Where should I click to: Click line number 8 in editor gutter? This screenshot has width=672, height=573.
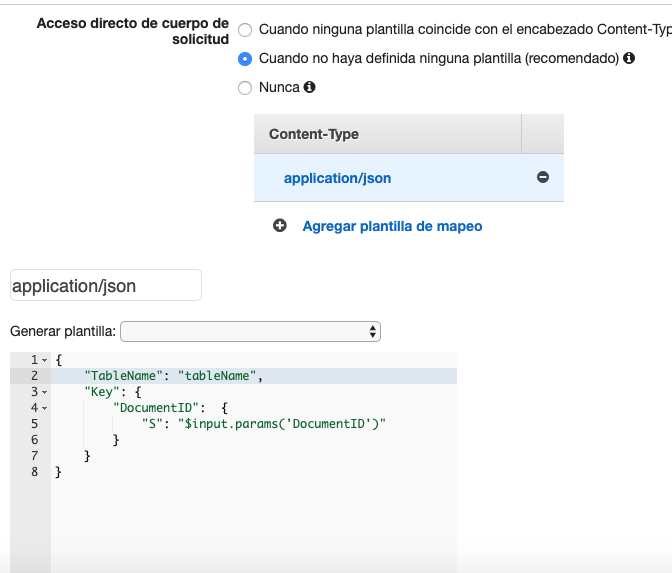(x=35, y=472)
